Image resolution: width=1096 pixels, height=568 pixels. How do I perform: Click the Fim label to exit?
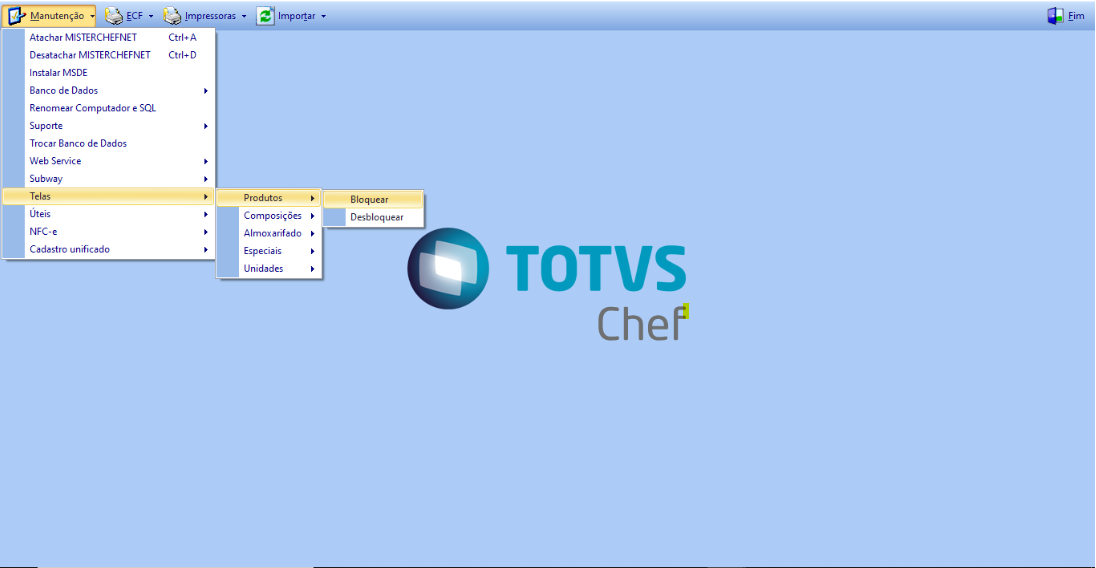(x=1076, y=16)
